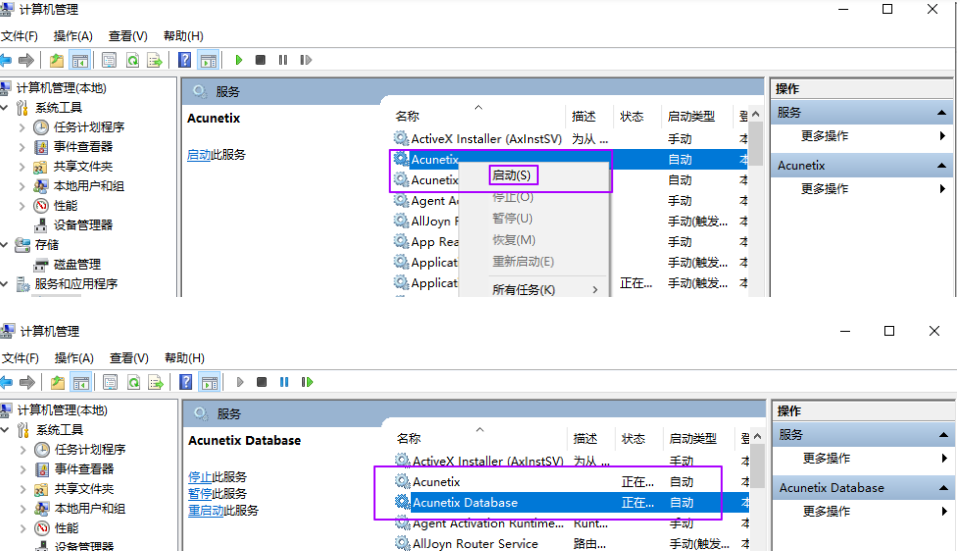Image resolution: width=960 pixels, height=560 pixels.
Task: Select highlighted Acunetix row in upper window list
Action: pos(569,160)
